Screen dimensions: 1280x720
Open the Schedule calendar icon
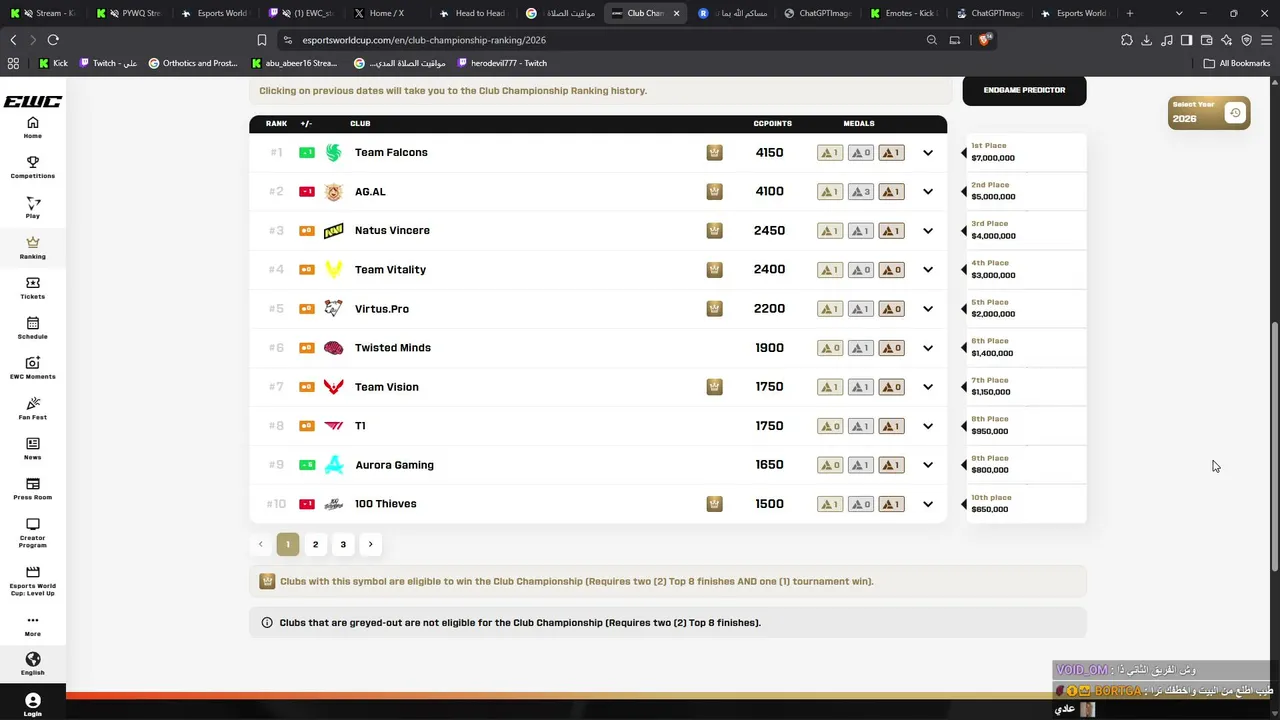[33, 328]
